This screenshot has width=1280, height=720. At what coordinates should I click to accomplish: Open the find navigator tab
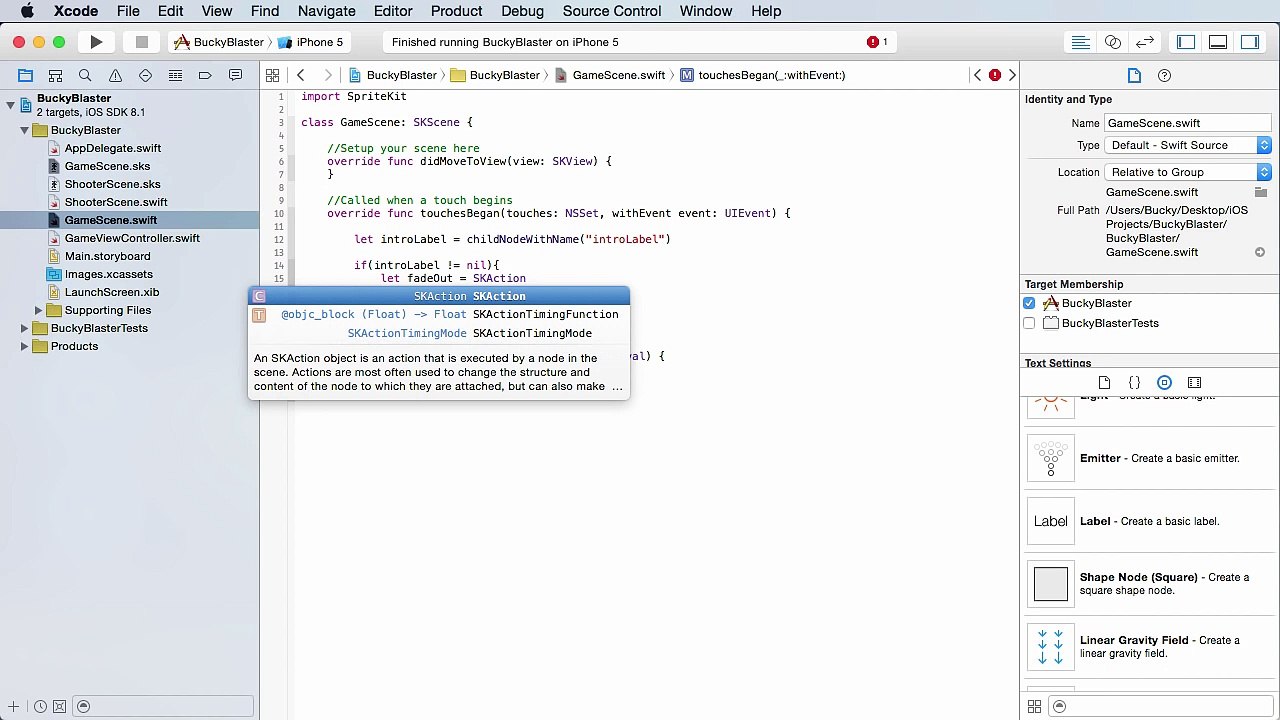click(85, 75)
